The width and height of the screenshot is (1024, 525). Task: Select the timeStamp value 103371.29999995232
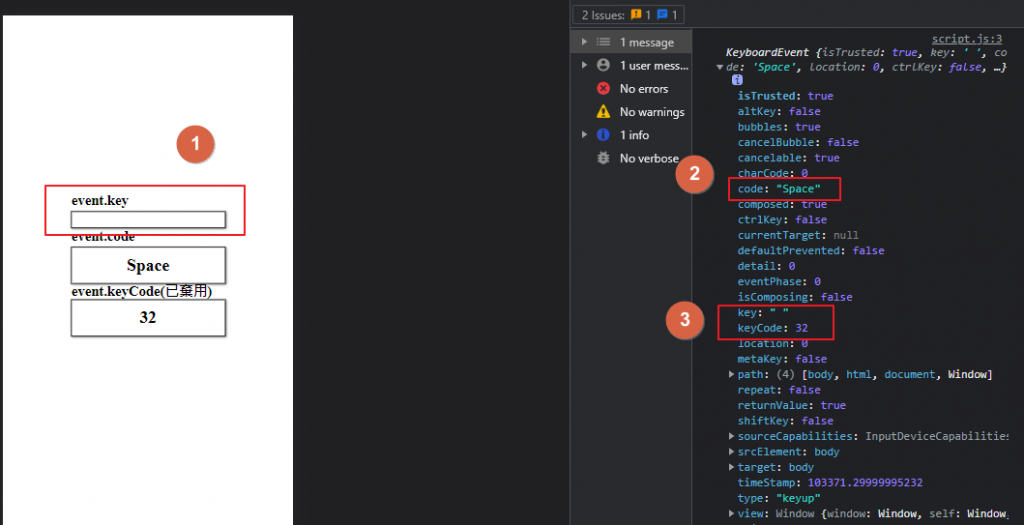tap(865, 483)
